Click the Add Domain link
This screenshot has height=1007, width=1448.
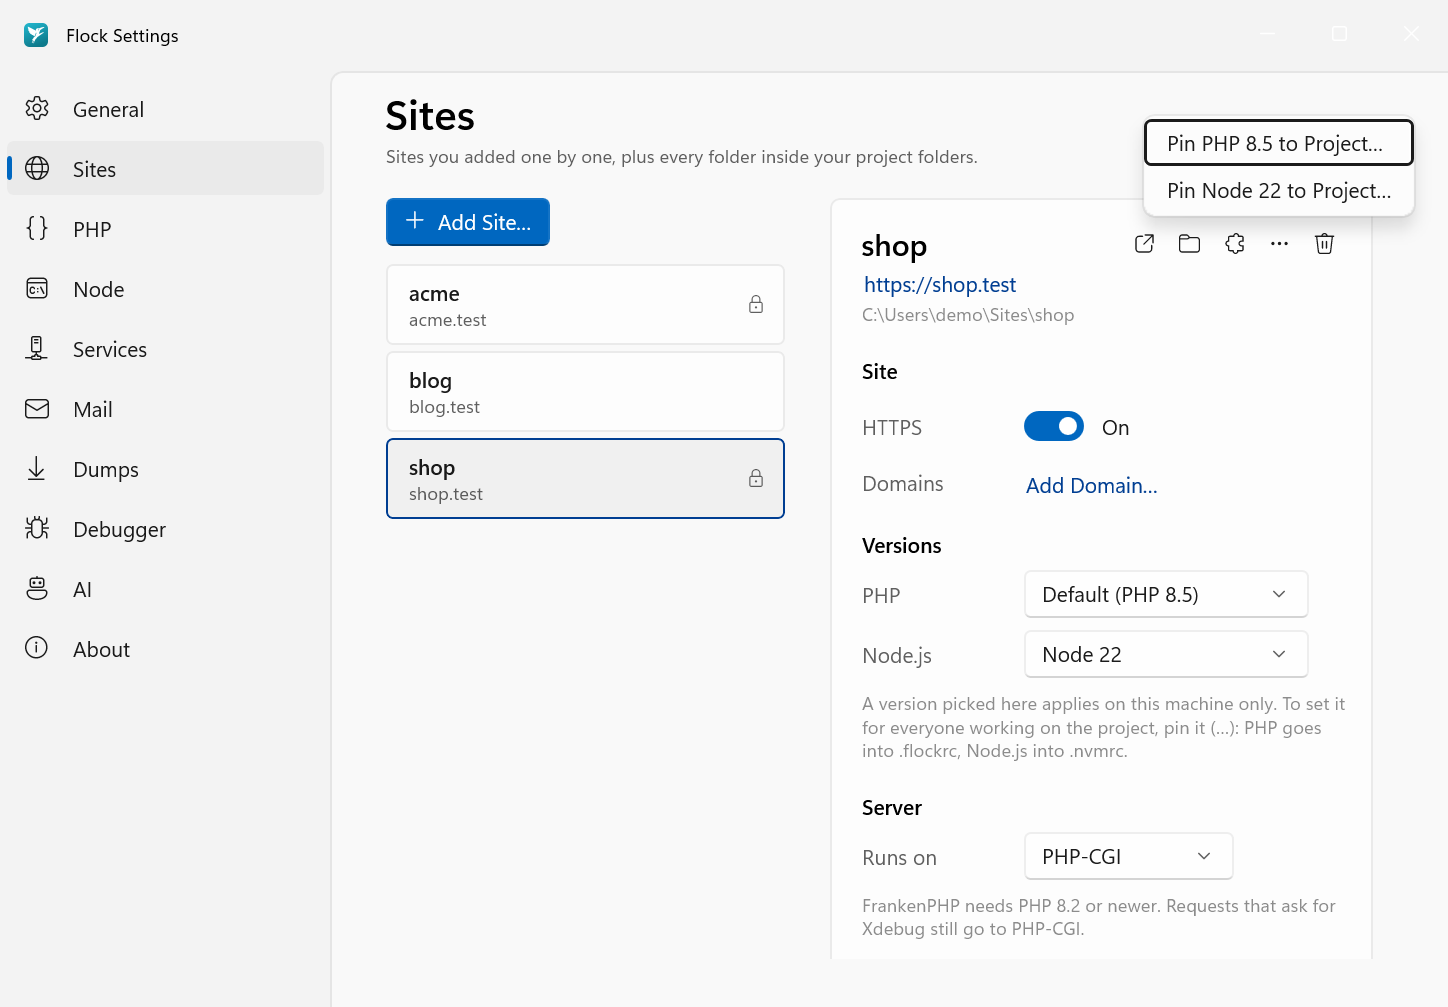click(x=1092, y=486)
